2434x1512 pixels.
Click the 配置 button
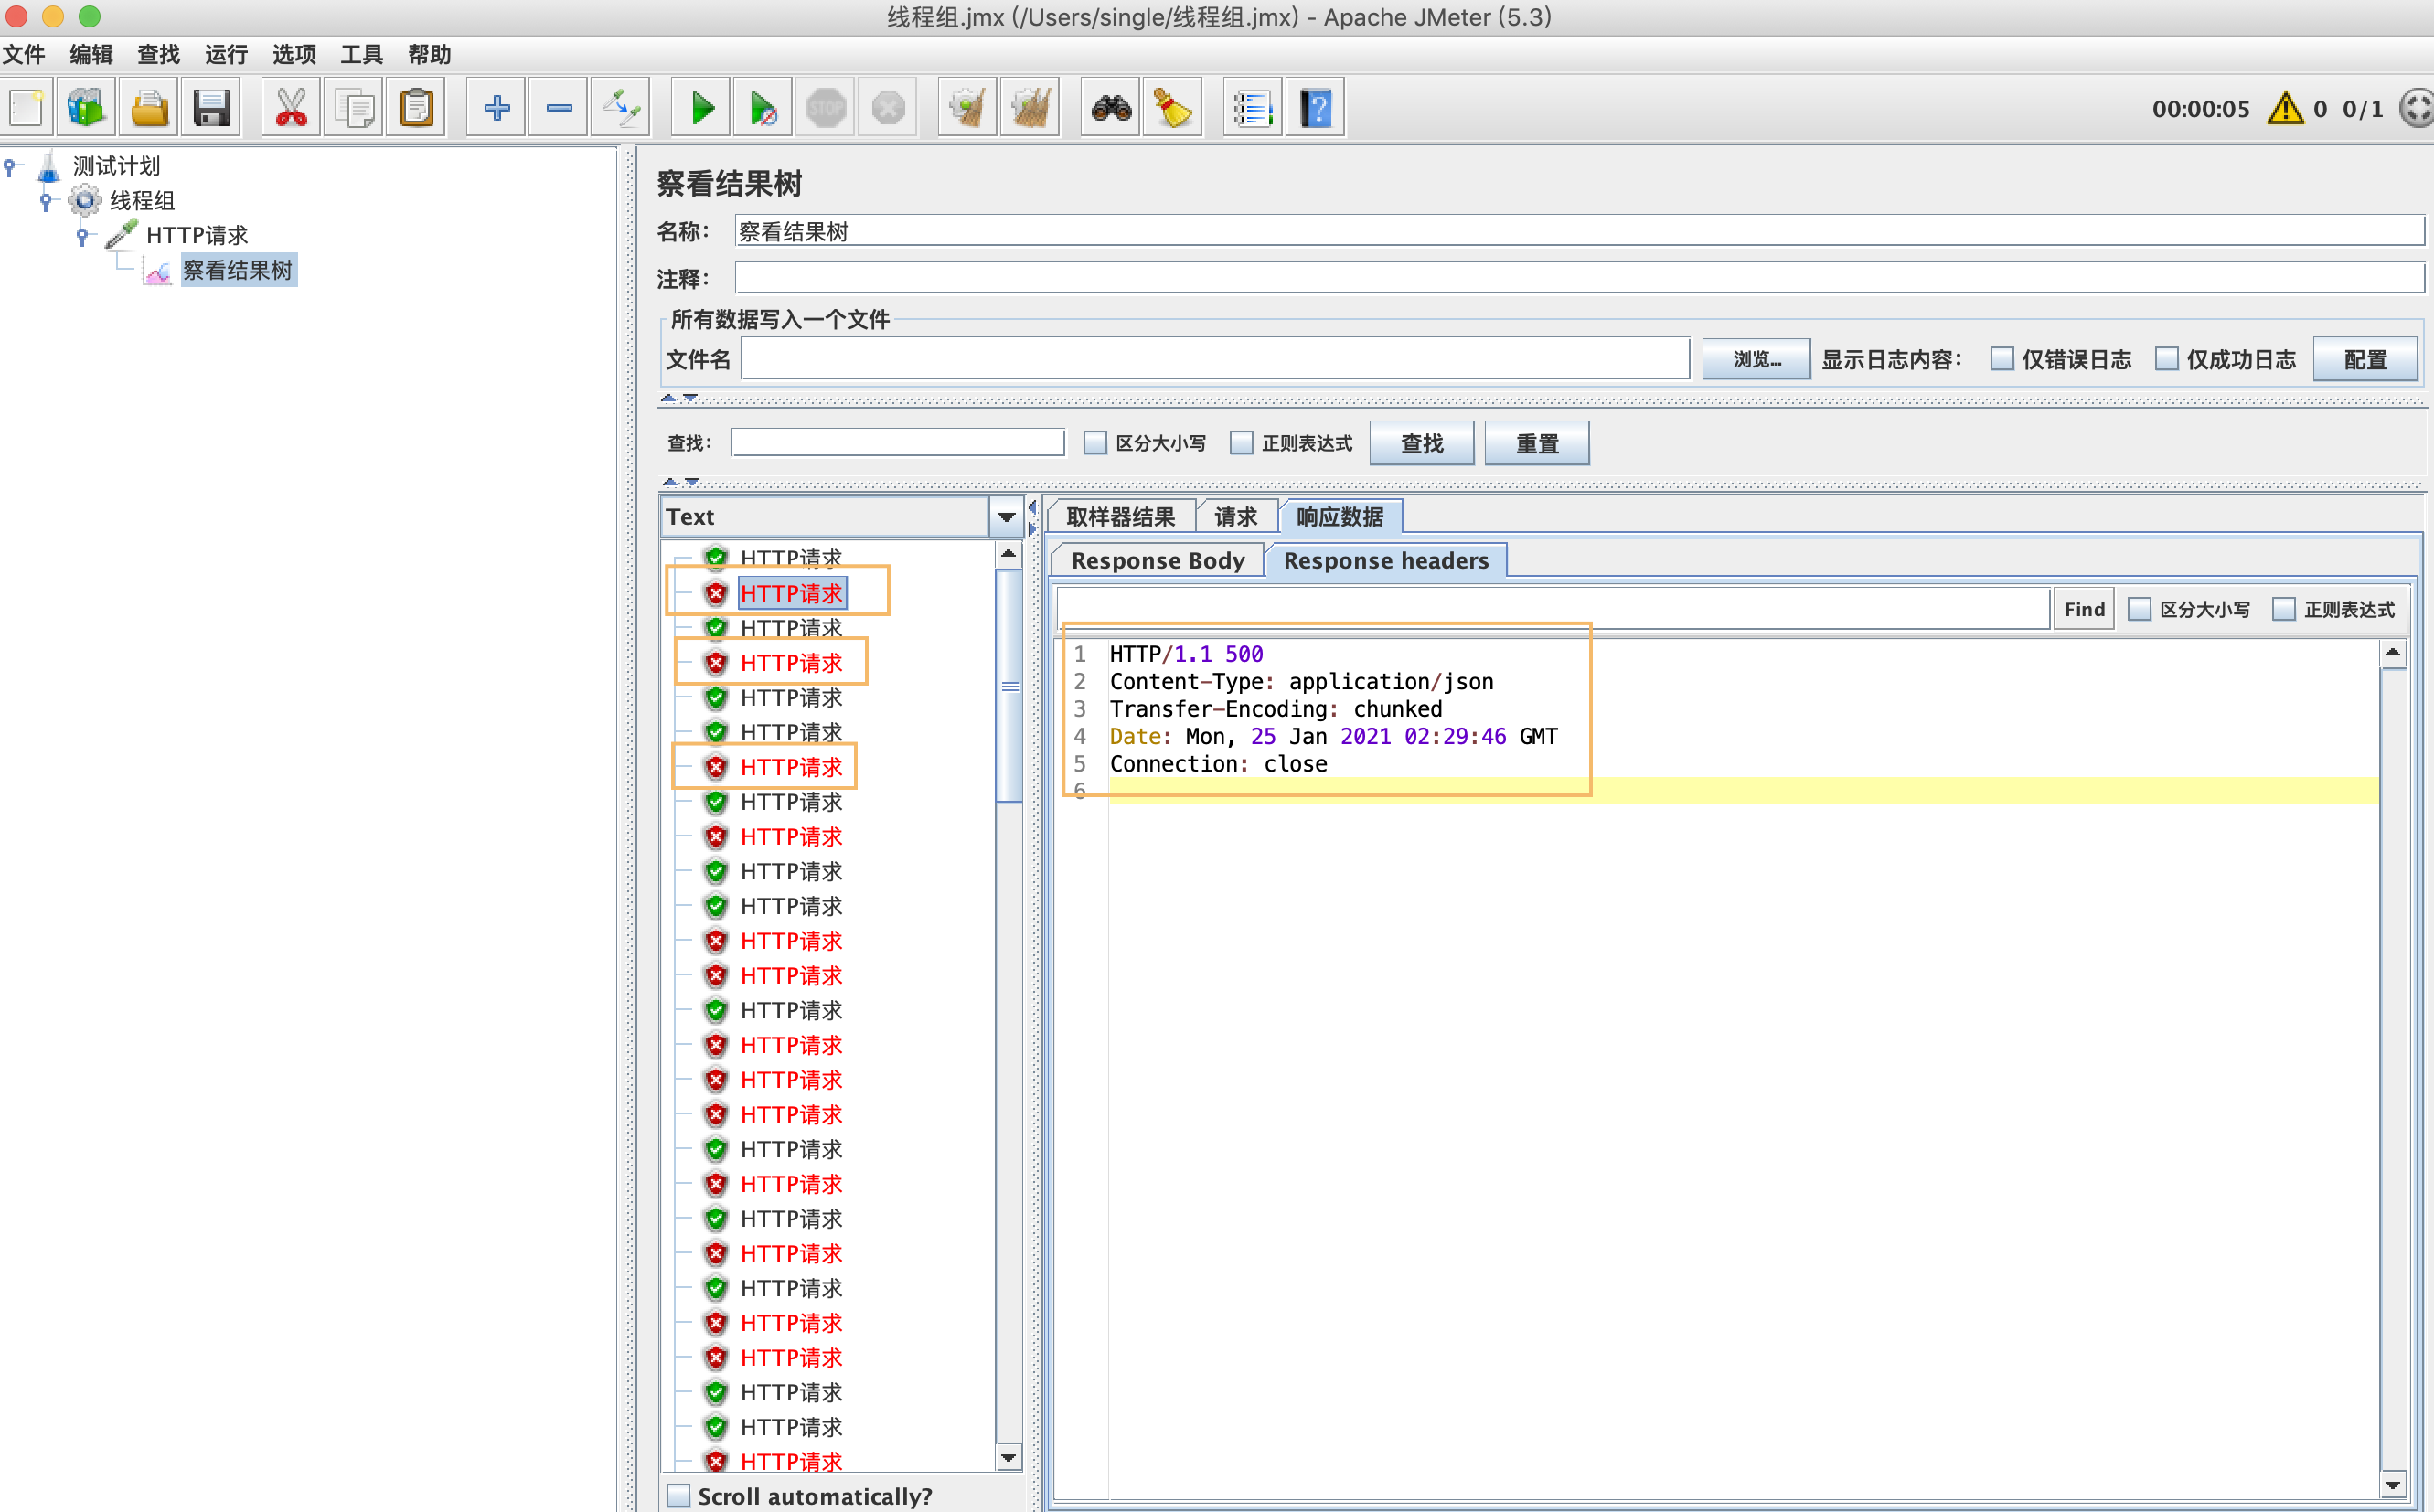[2365, 359]
